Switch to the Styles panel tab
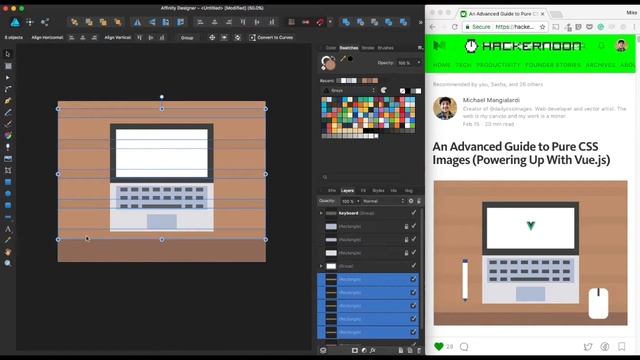The width and height of the screenshot is (640, 360). point(378,191)
